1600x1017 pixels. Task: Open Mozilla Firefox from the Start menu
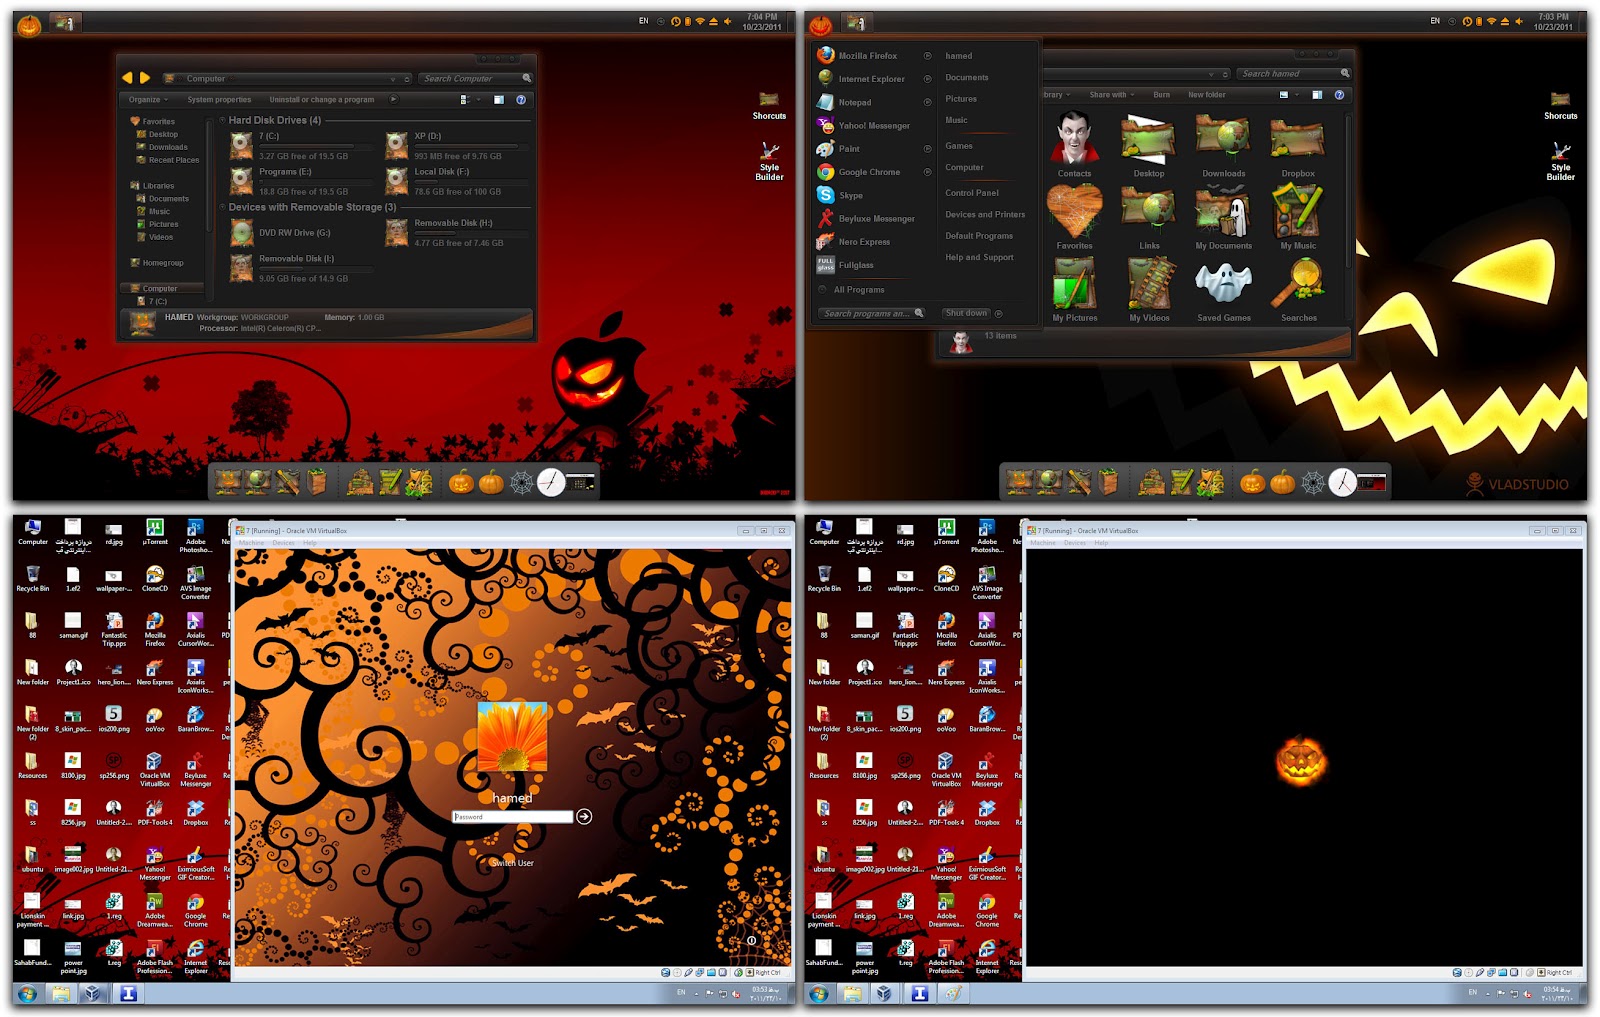[x=866, y=56]
